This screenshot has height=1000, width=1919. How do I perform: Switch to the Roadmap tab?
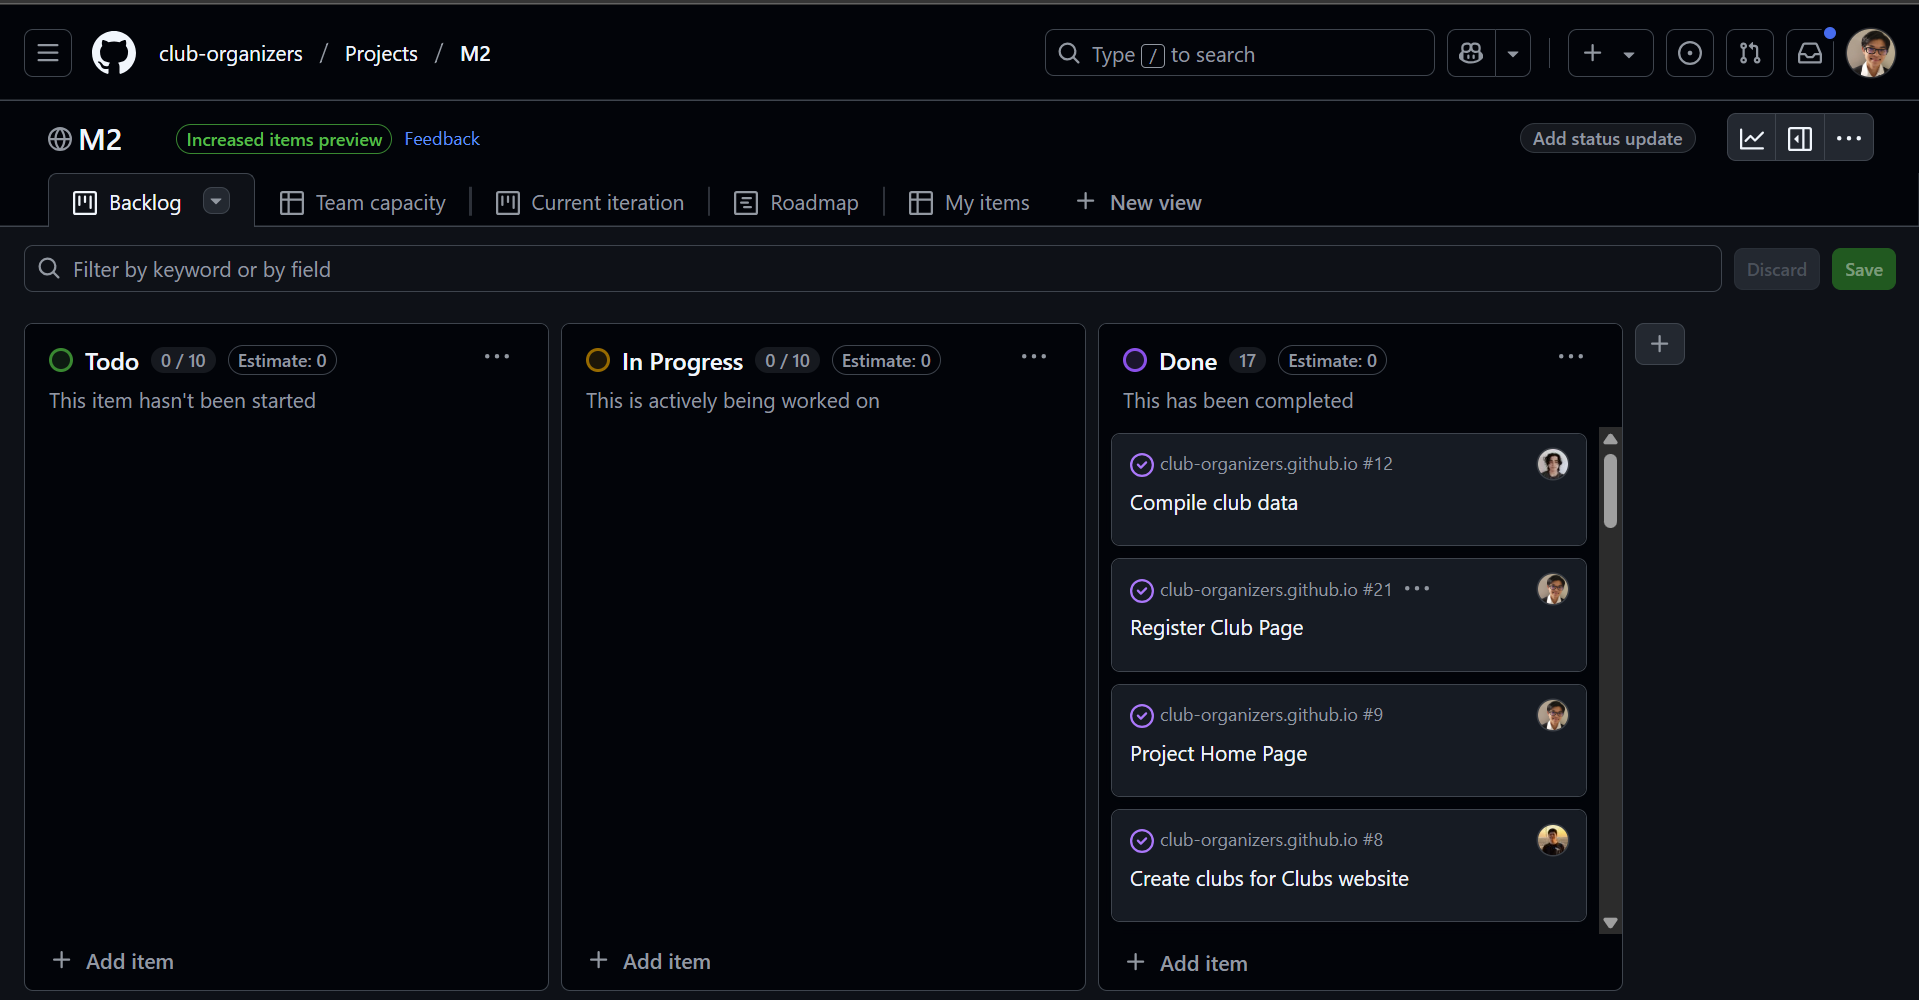pos(796,203)
